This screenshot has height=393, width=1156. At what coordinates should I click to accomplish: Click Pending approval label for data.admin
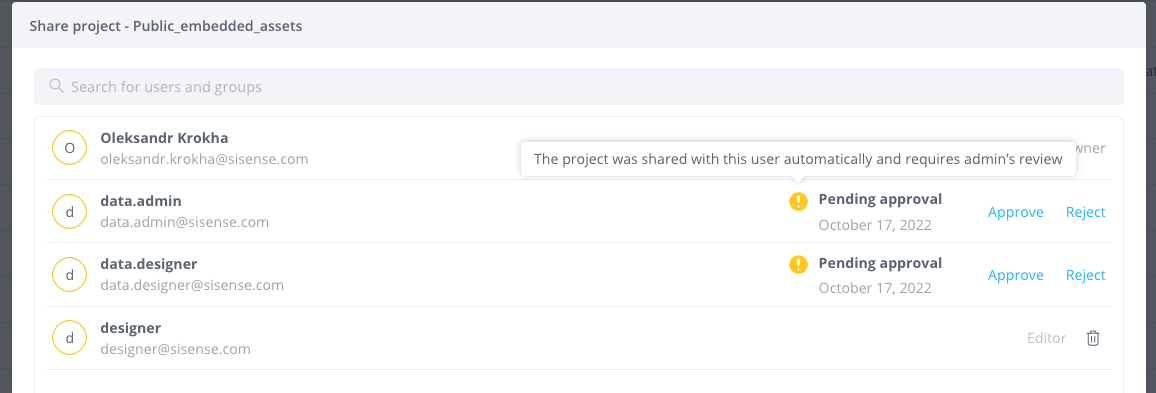[x=880, y=199]
